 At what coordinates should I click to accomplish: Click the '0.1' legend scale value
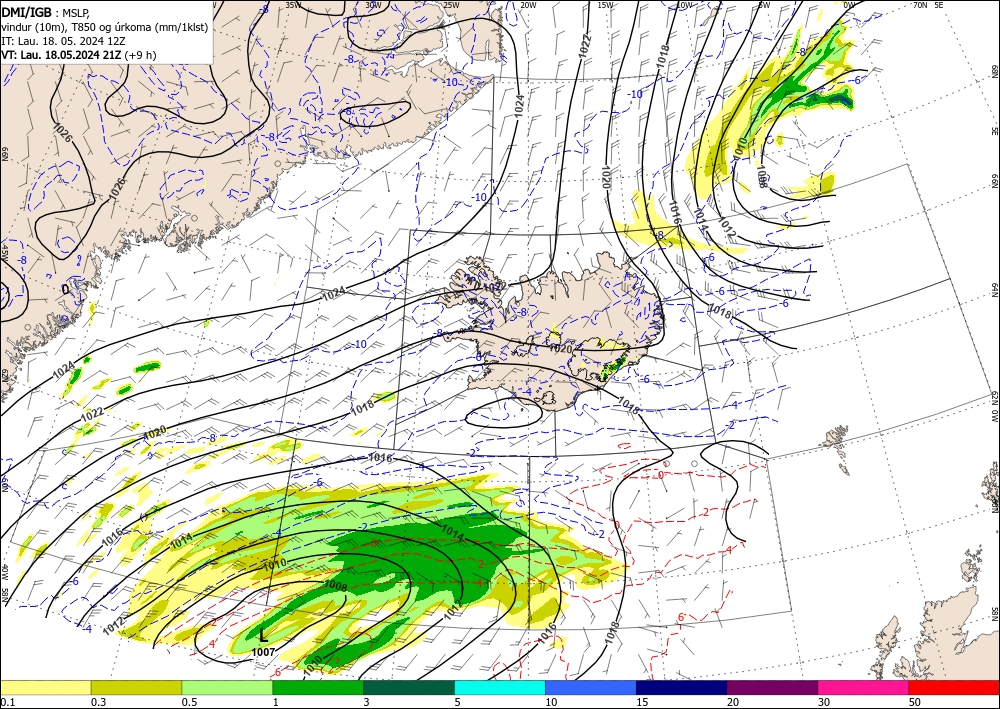6,702
